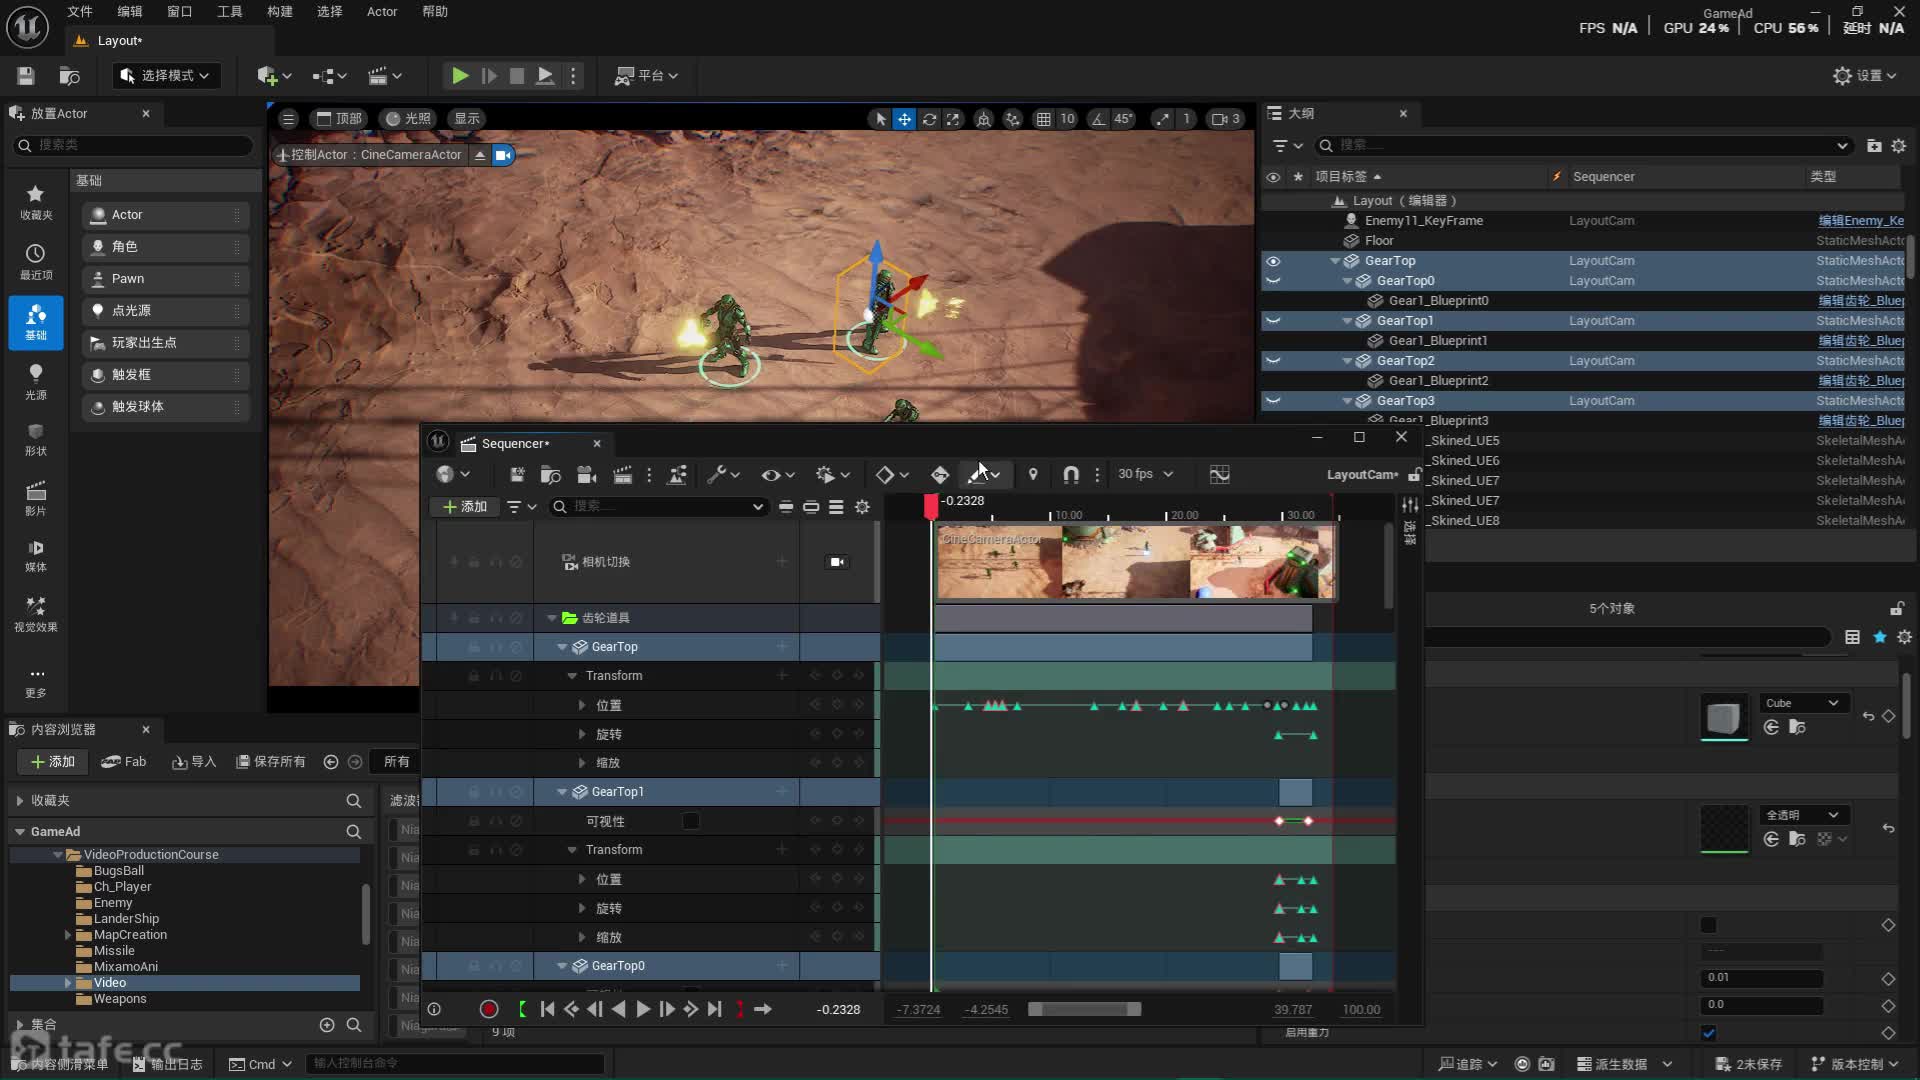Click the Sequencer 添加 track button
1920x1080 pixels.
(465, 506)
